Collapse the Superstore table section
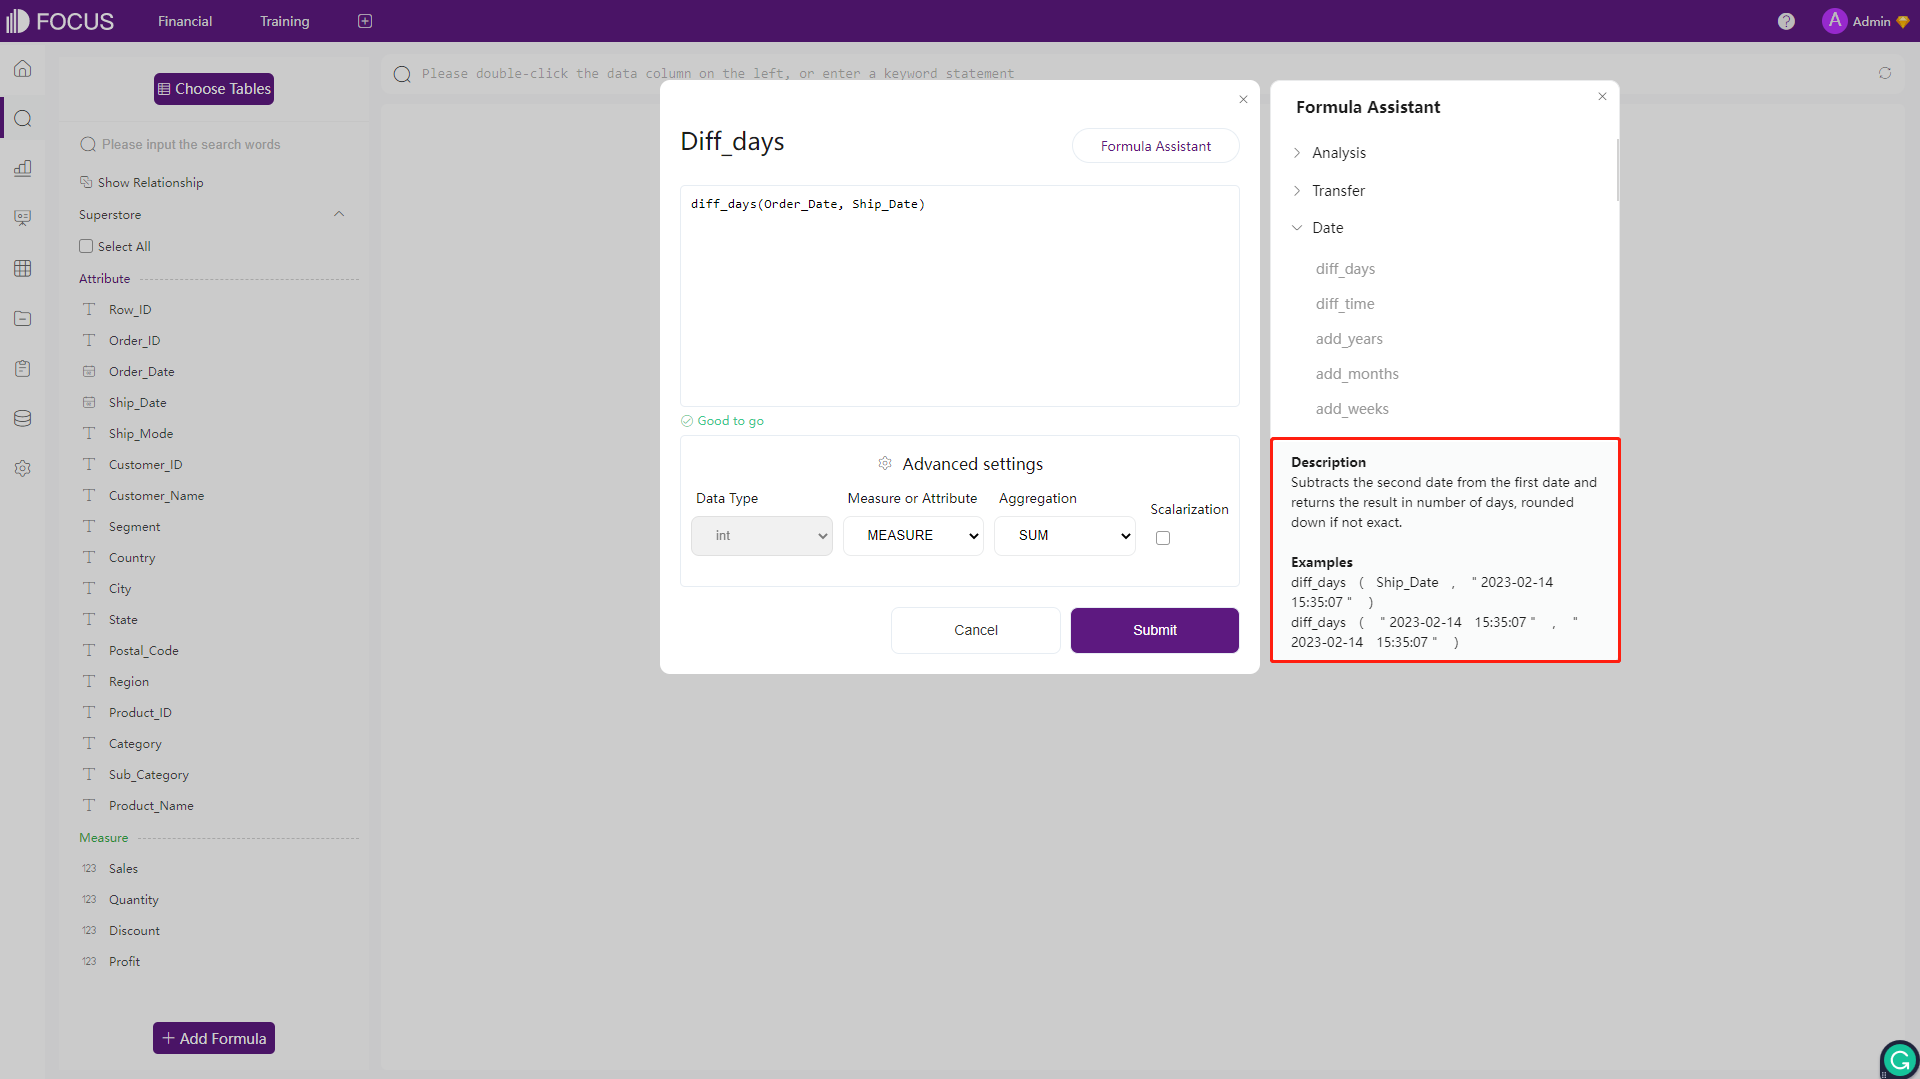 tap(339, 214)
